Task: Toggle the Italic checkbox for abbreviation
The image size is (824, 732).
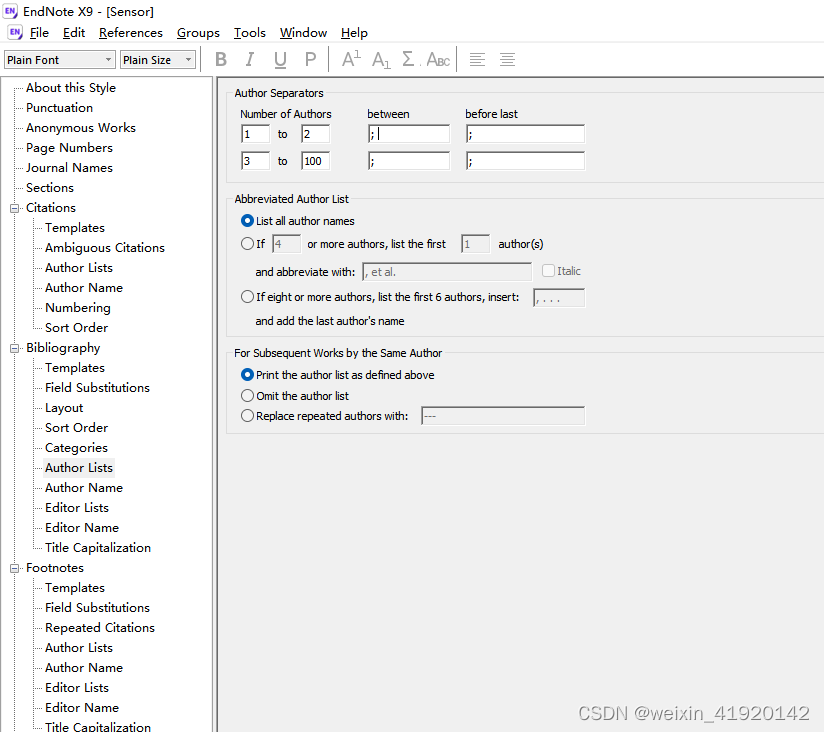Action: (548, 271)
